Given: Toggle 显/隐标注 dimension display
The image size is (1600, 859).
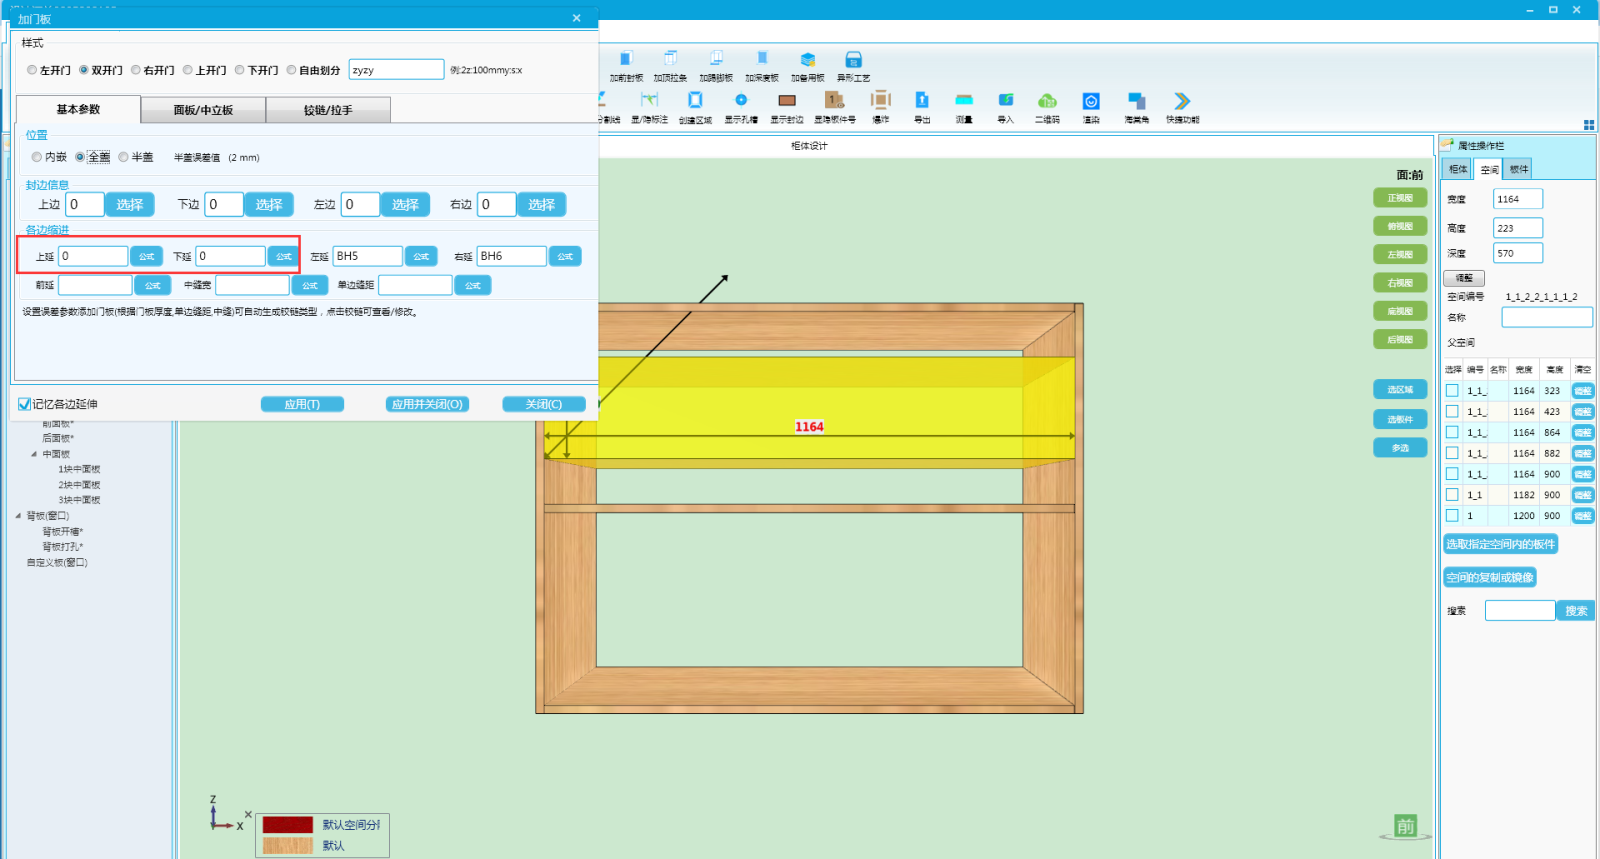Looking at the screenshot, I should click(x=650, y=100).
